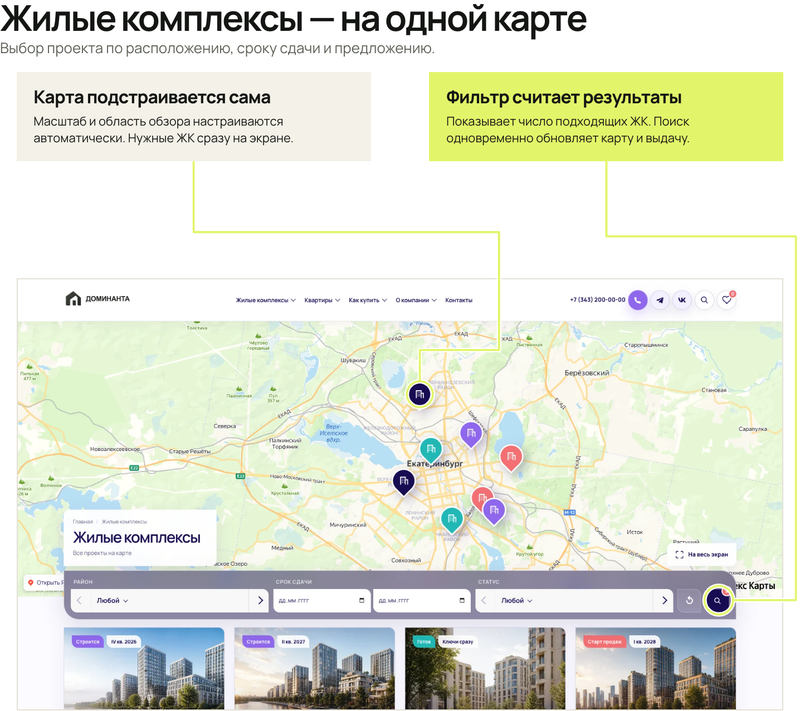Click the header search magnifier icon
The height and width of the screenshot is (711, 800).
tap(704, 300)
